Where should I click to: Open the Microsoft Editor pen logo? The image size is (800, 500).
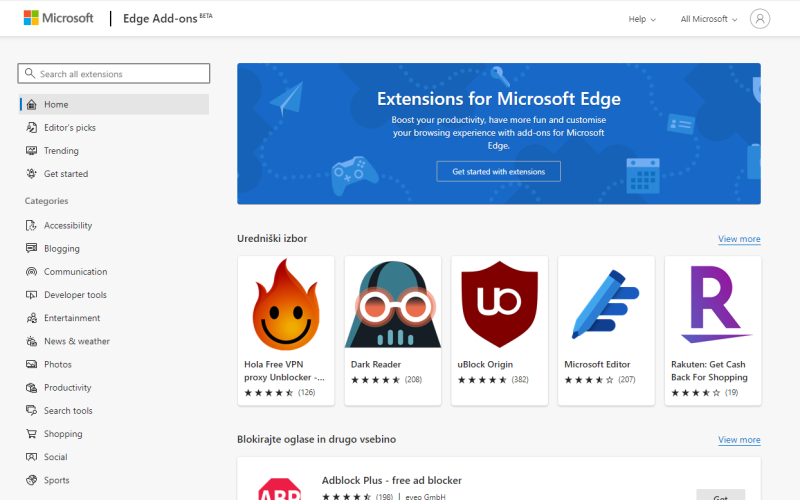click(x=606, y=305)
